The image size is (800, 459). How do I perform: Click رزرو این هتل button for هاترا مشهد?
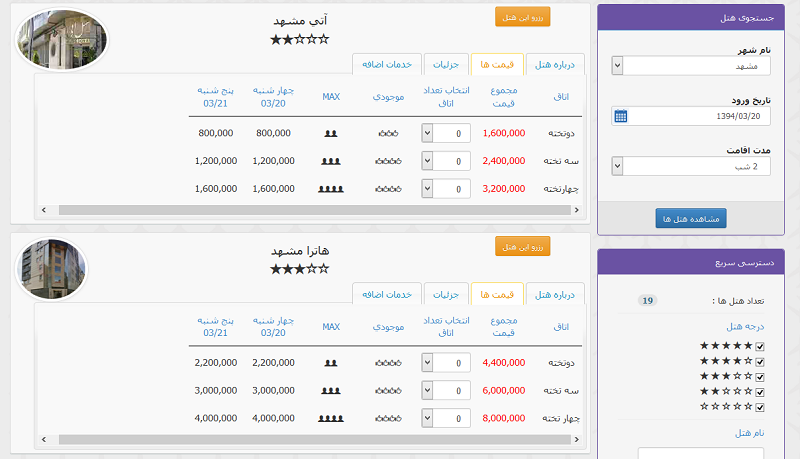[x=522, y=247]
